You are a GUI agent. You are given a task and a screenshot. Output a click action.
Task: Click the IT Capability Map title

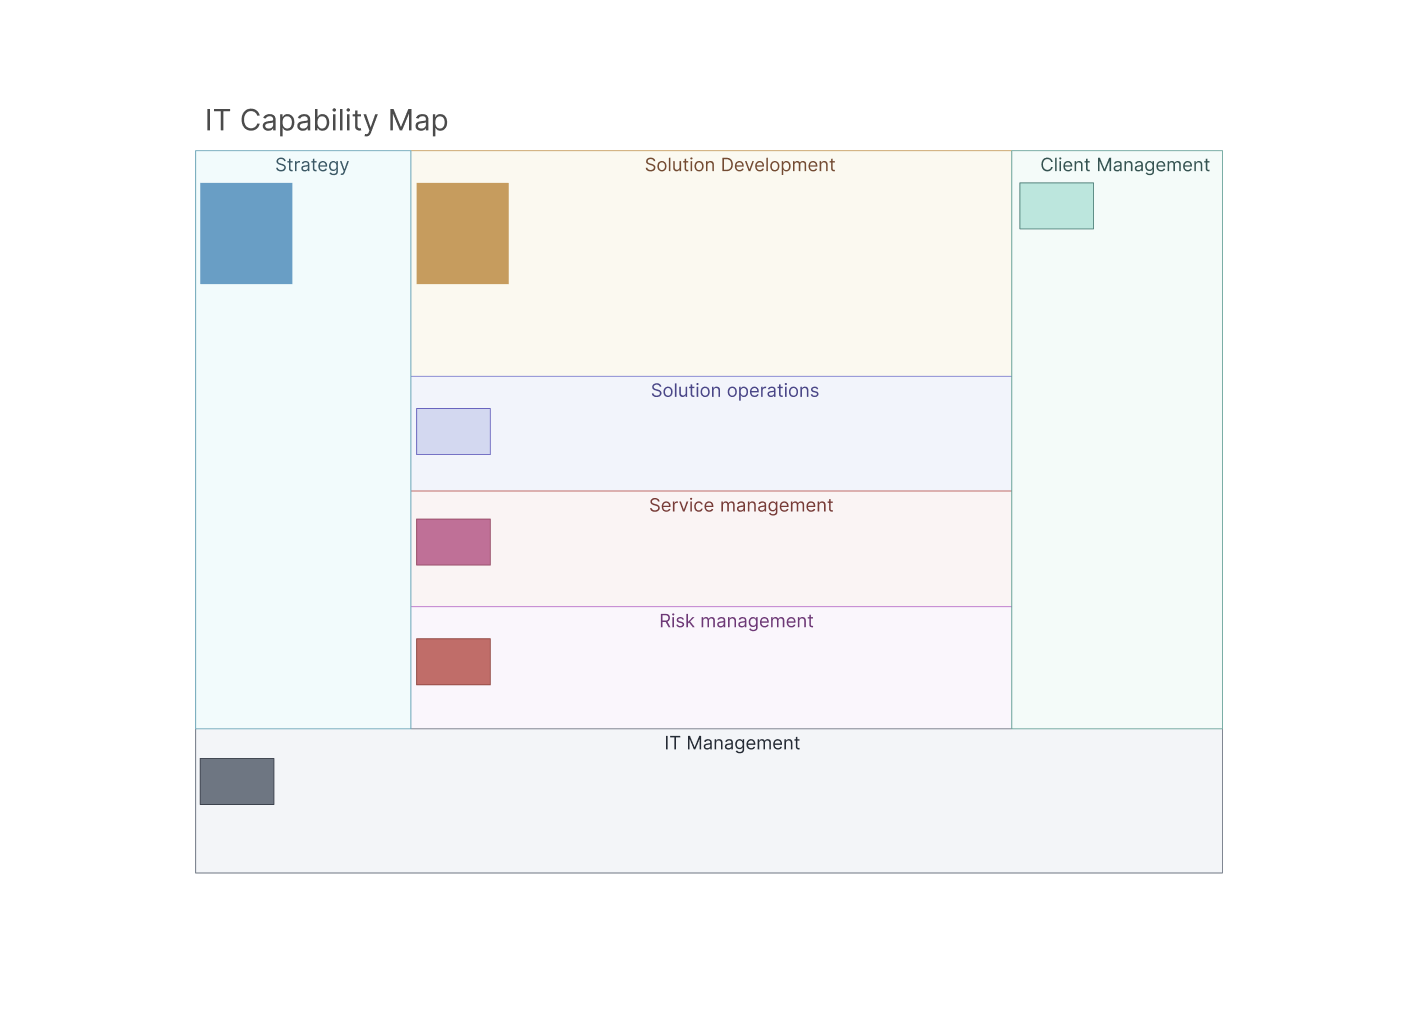[x=326, y=120]
